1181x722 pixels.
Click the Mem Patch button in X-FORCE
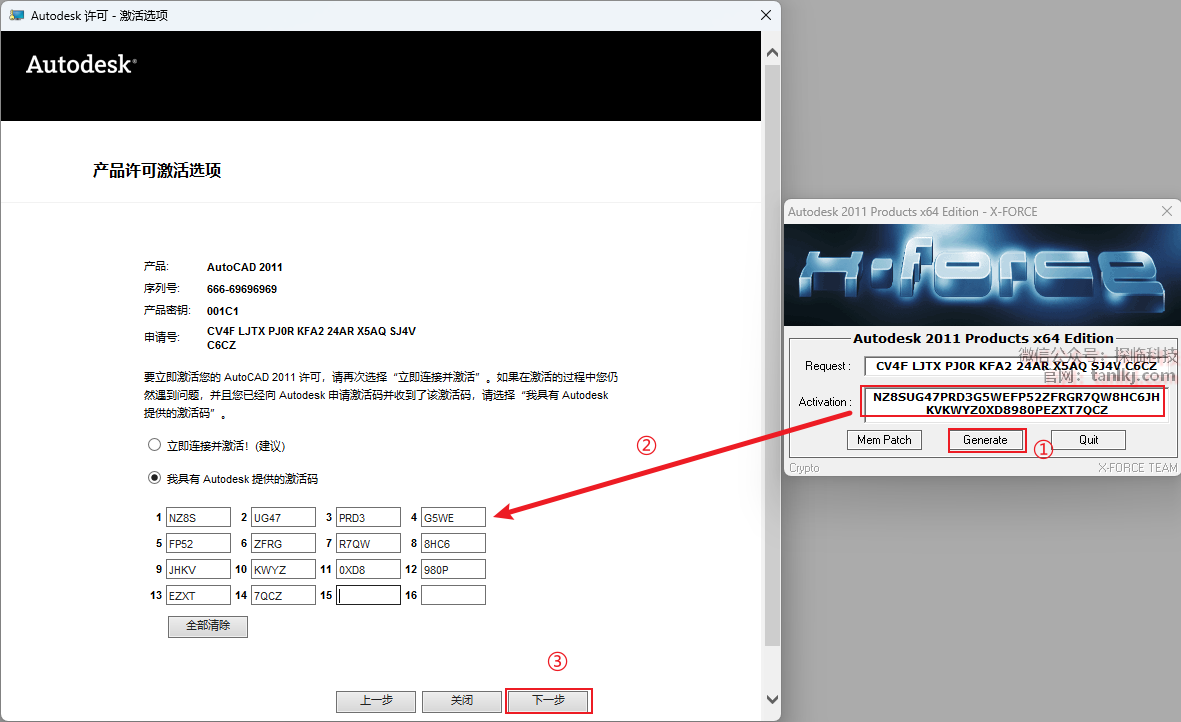click(884, 440)
